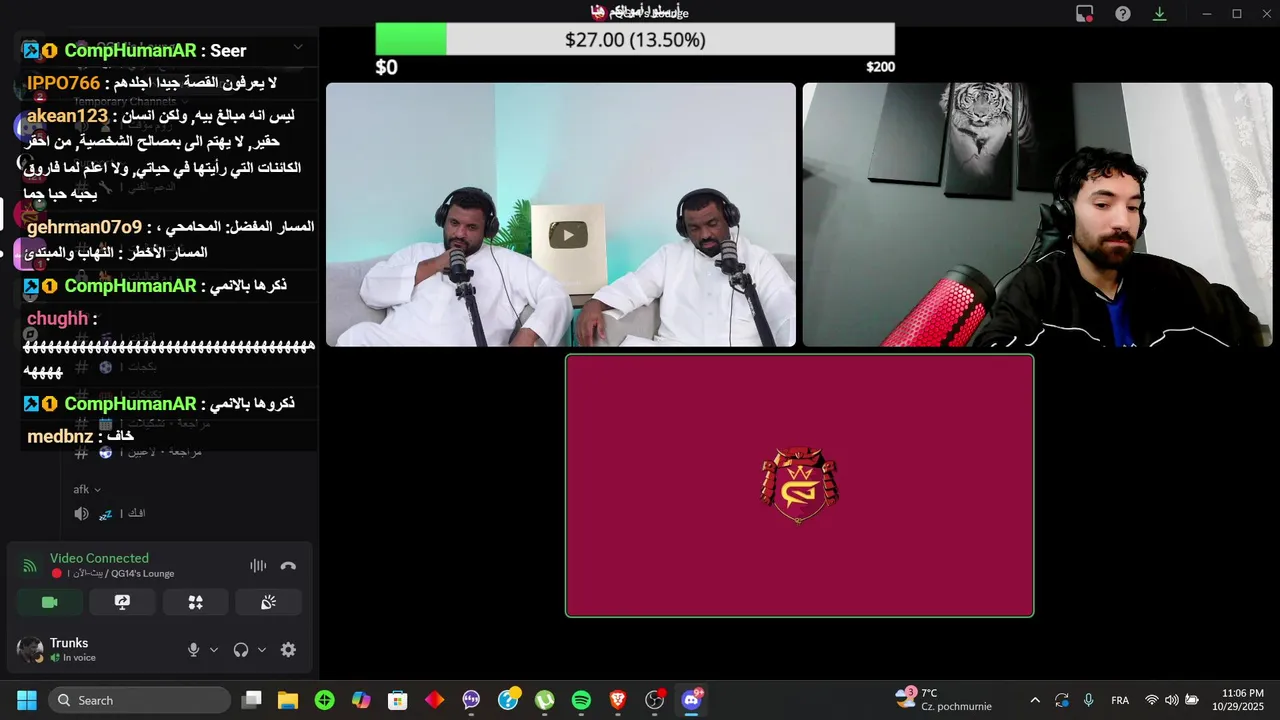This screenshot has height=720, width=1280.
Task: Deafen audio with the headphones icon
Action: pyautogui.click(x=241, y=650)
